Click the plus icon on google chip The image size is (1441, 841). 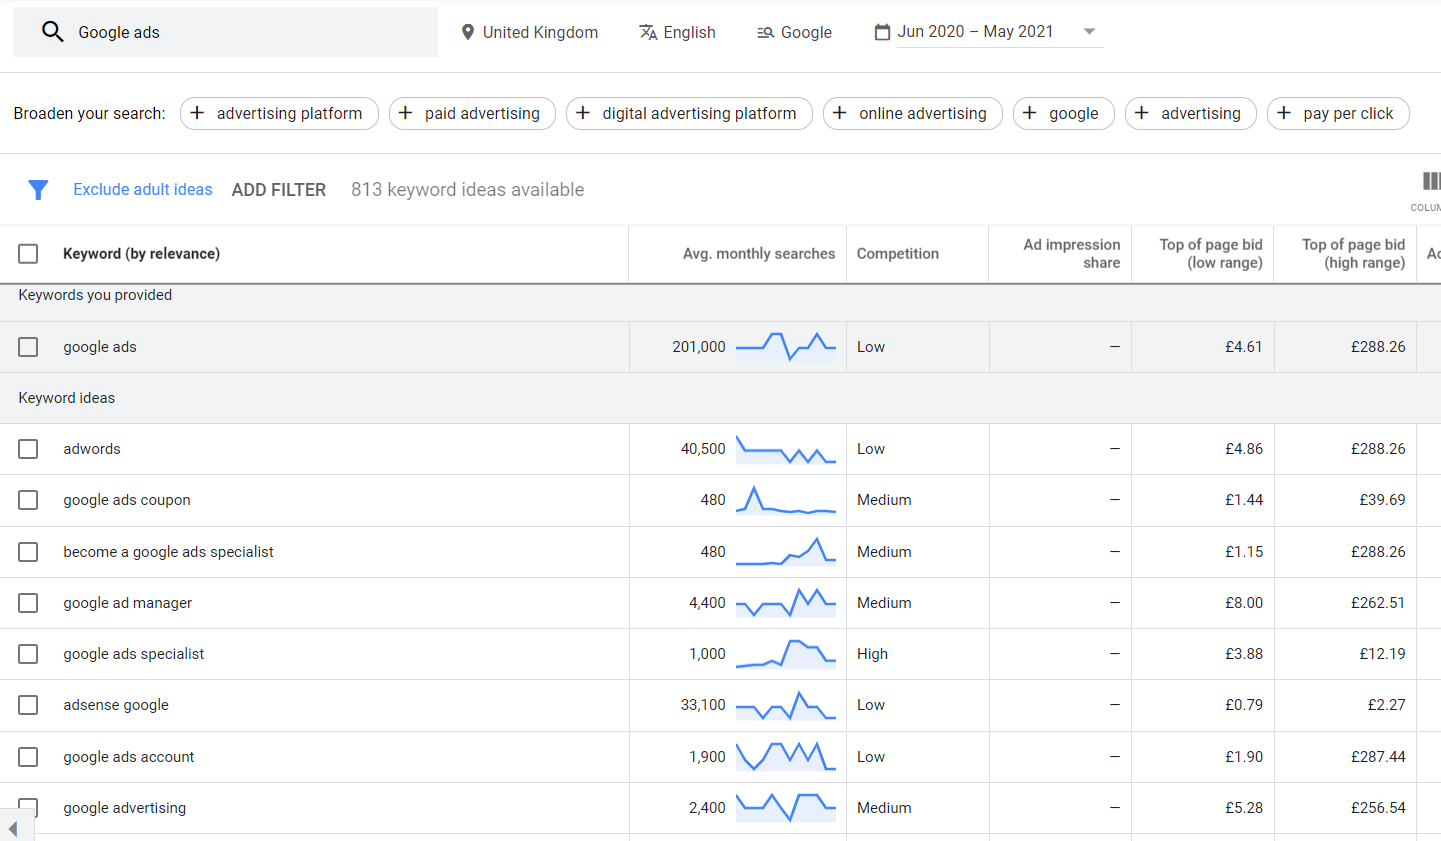coord(1030,113)
